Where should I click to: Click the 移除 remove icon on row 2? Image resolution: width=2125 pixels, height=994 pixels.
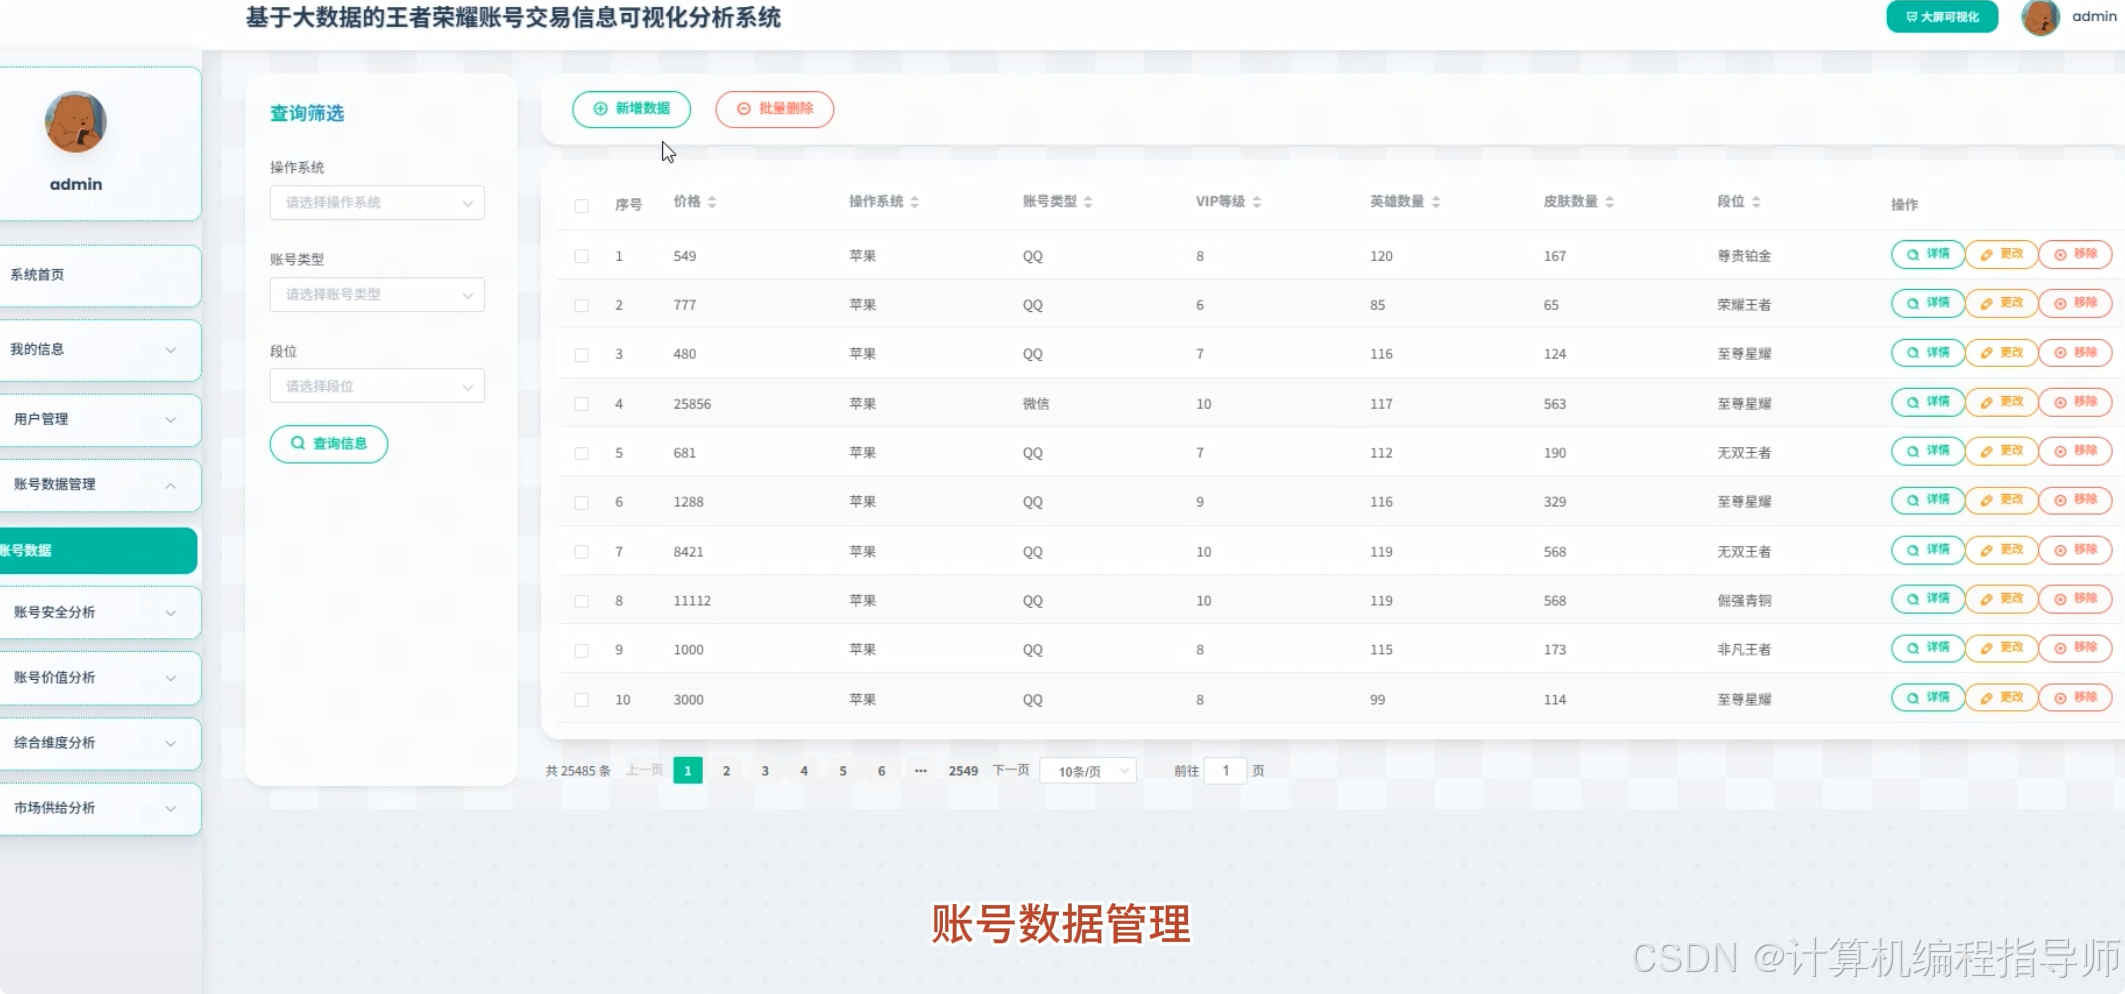tap(2059, 303)
